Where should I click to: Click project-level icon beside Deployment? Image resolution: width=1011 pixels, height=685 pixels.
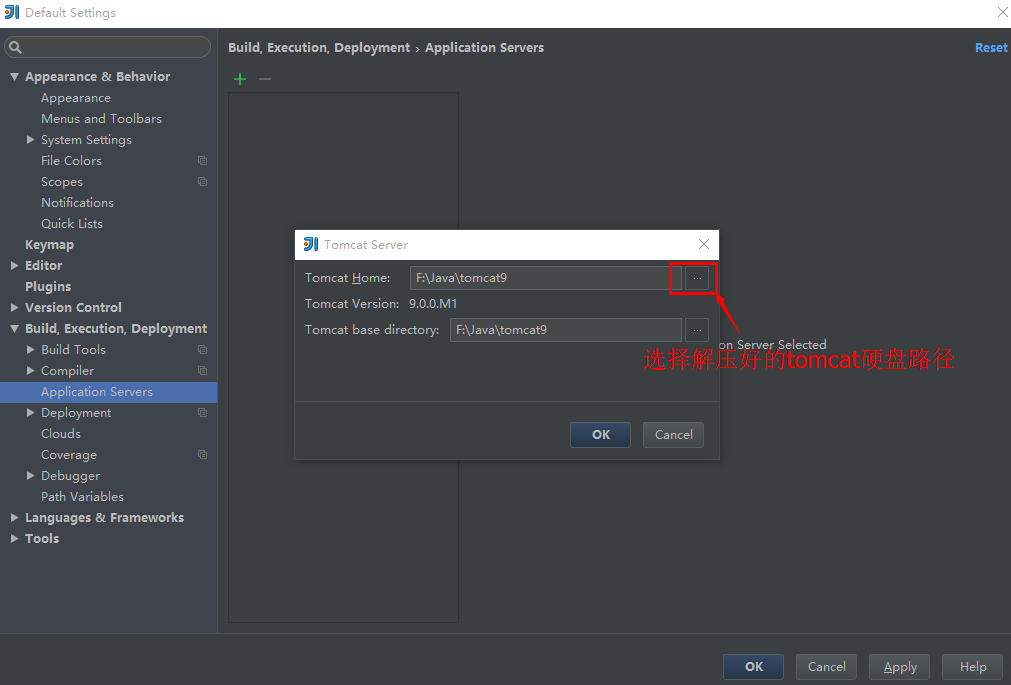[x=202, y=413]
